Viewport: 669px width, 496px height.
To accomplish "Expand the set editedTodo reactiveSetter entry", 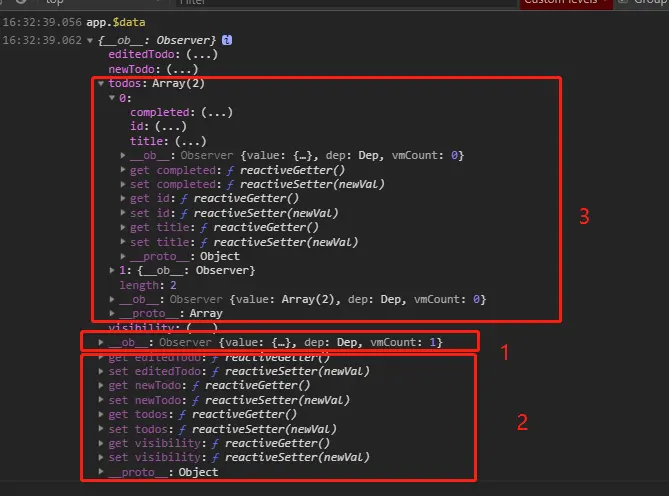I will click(x=101, y=371).
